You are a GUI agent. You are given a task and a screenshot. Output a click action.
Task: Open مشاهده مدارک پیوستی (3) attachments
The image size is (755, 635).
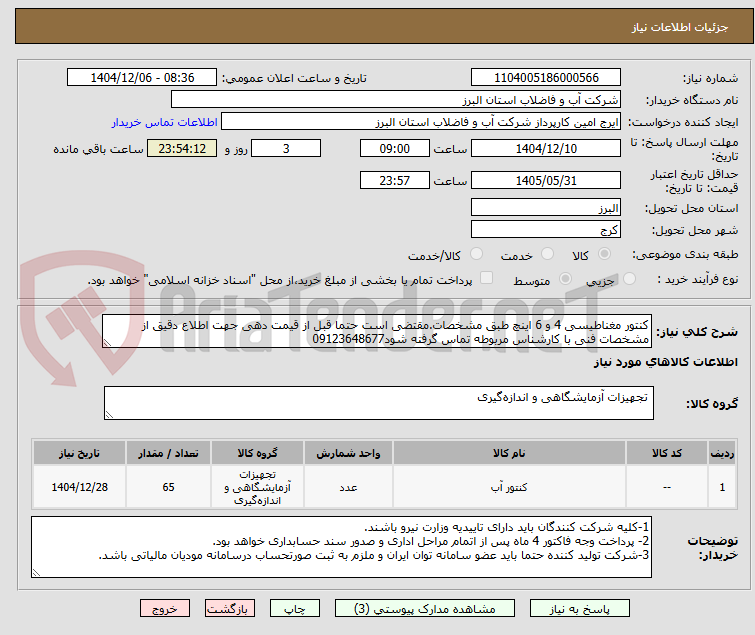(x=425, y=609)
